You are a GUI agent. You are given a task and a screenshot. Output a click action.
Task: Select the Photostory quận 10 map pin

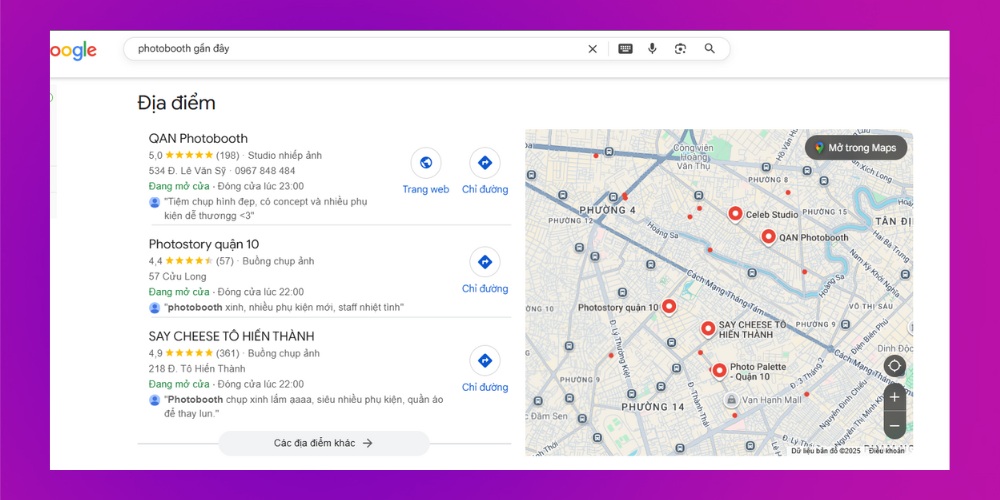668,307
